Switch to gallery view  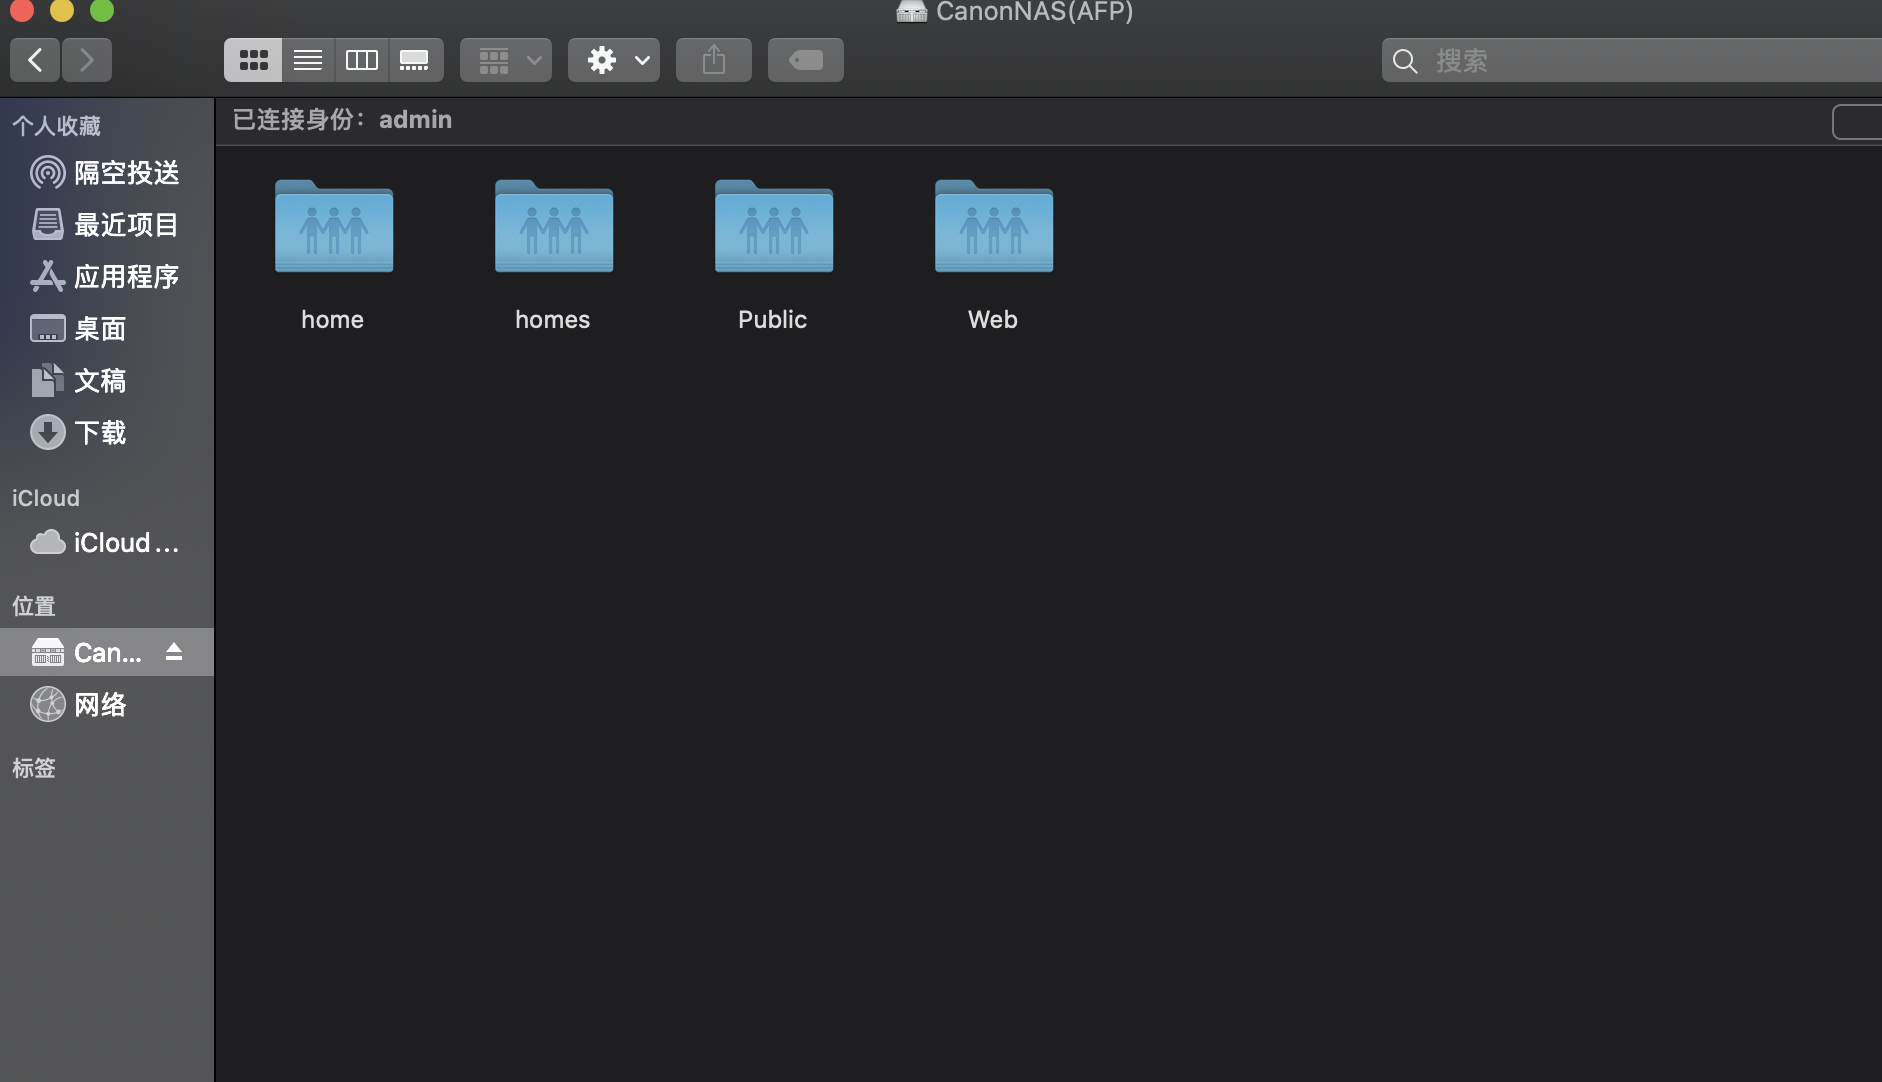pyautogui.click(x=415, y=60)
